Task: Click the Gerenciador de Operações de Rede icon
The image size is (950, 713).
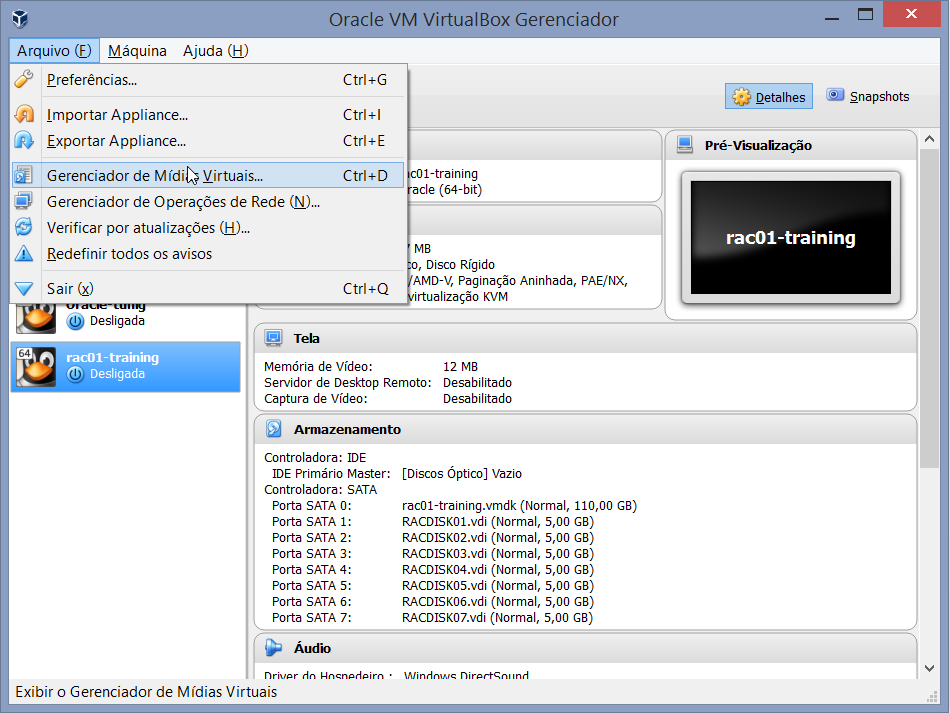Action: (x=24, y=201)
